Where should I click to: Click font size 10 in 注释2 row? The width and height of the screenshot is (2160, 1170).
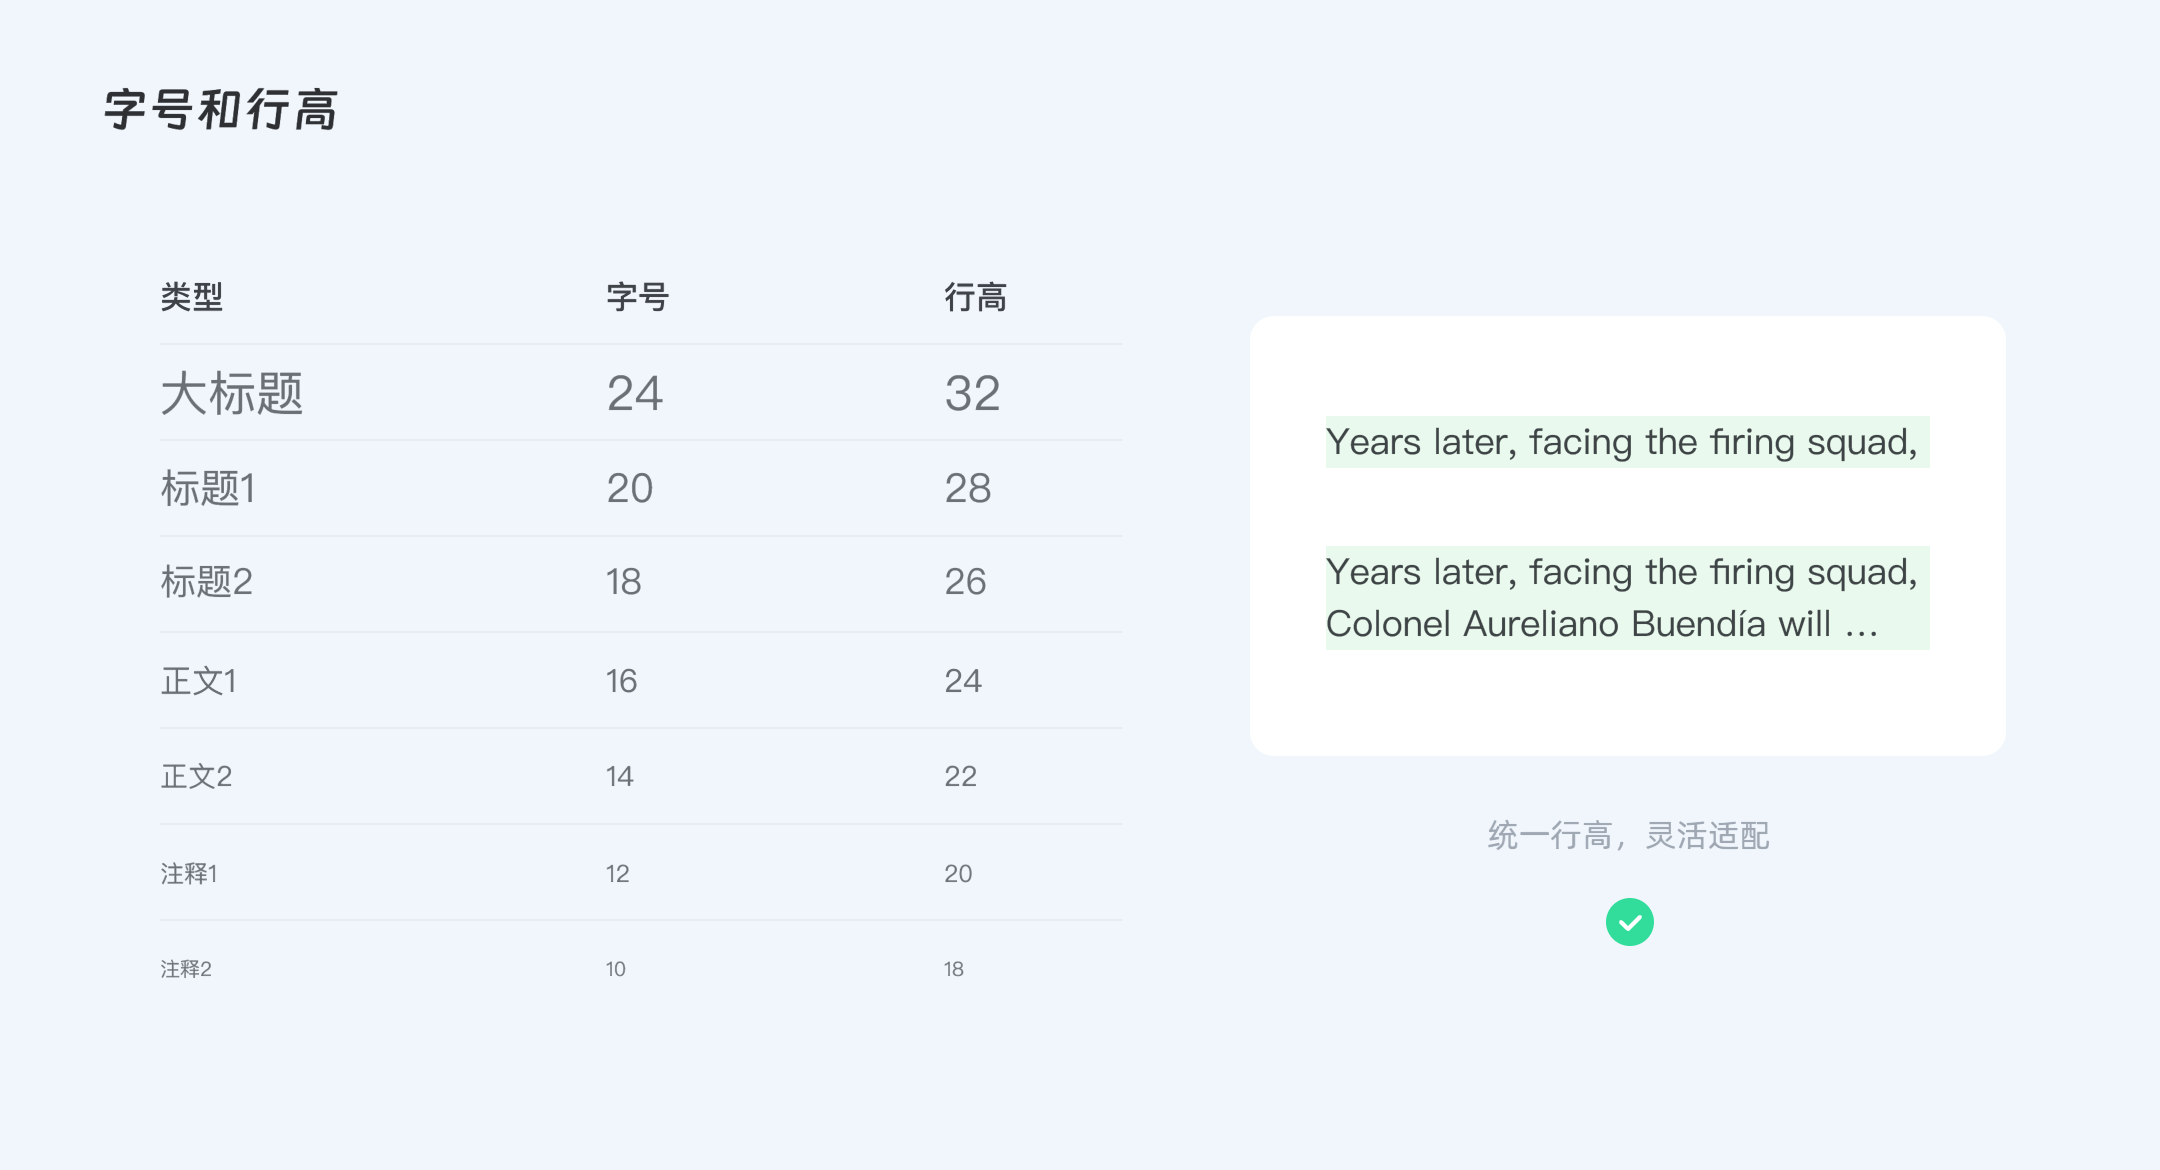[616, 969]
